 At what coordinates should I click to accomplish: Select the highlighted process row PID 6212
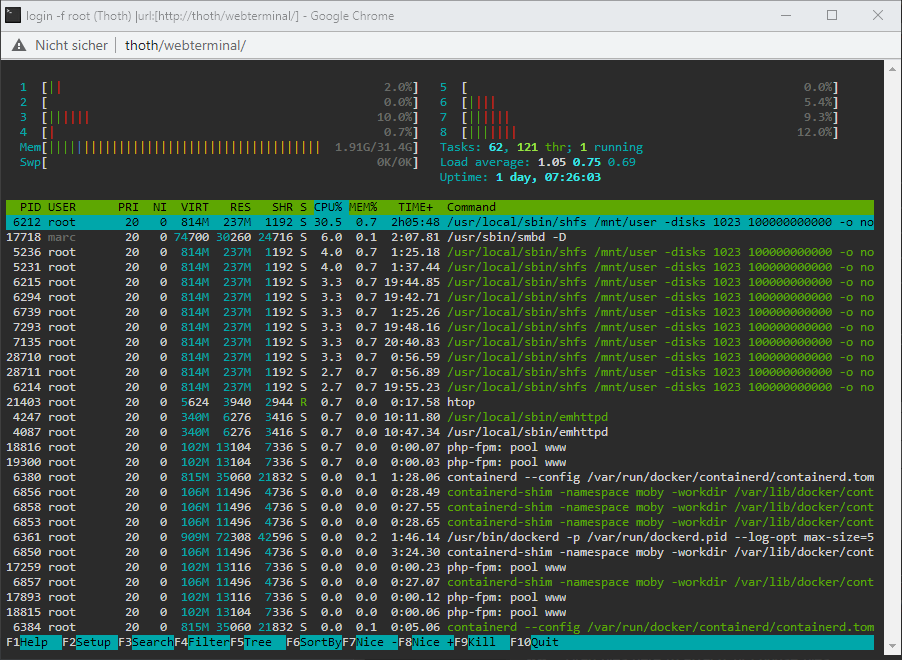[x=440, y=222]
